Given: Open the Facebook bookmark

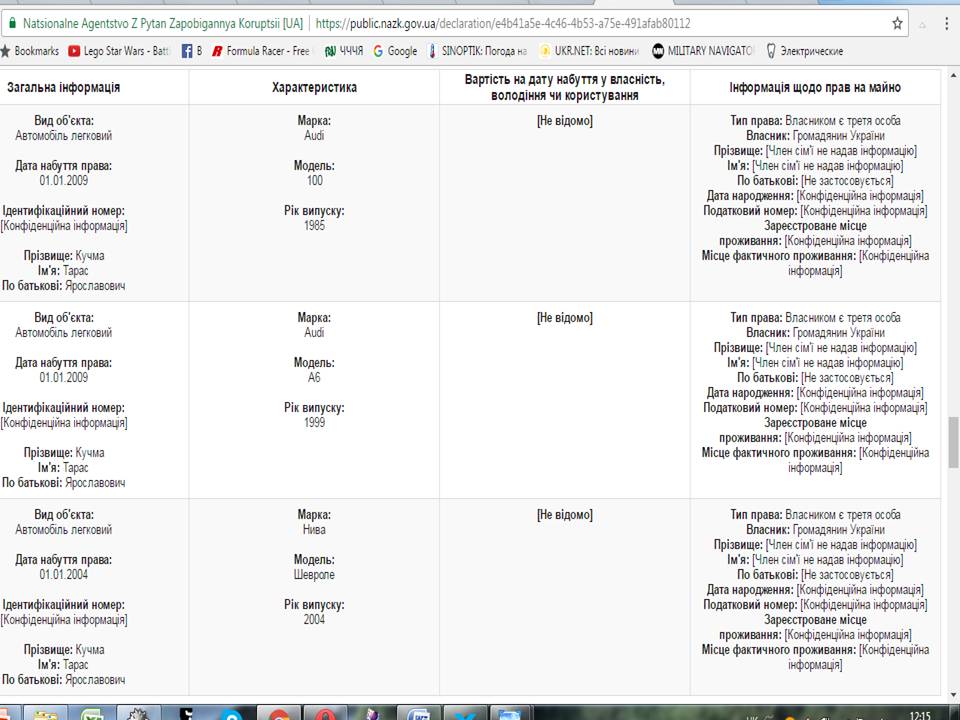Looking at the screenshot, I should point(192,51).
